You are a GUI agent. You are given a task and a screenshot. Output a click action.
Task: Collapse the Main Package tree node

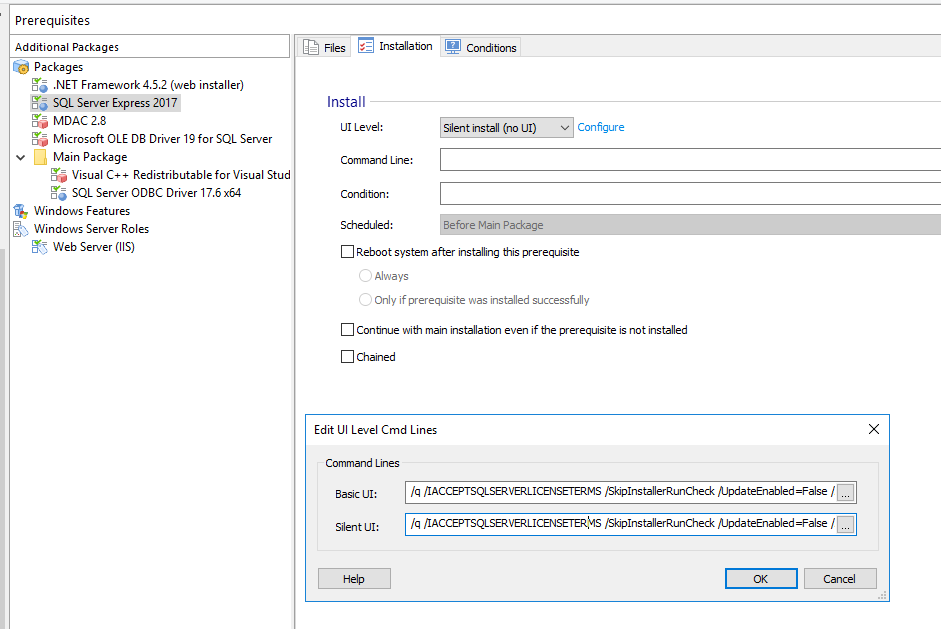[x=21, y=157]
